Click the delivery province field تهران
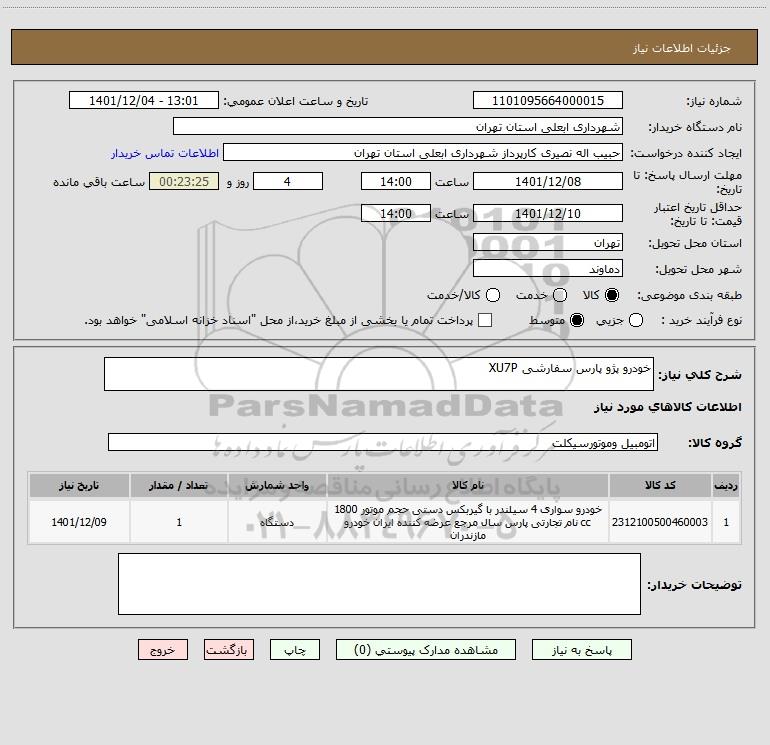Viewport: 770px width, 745px height. (x=548, y=243)
